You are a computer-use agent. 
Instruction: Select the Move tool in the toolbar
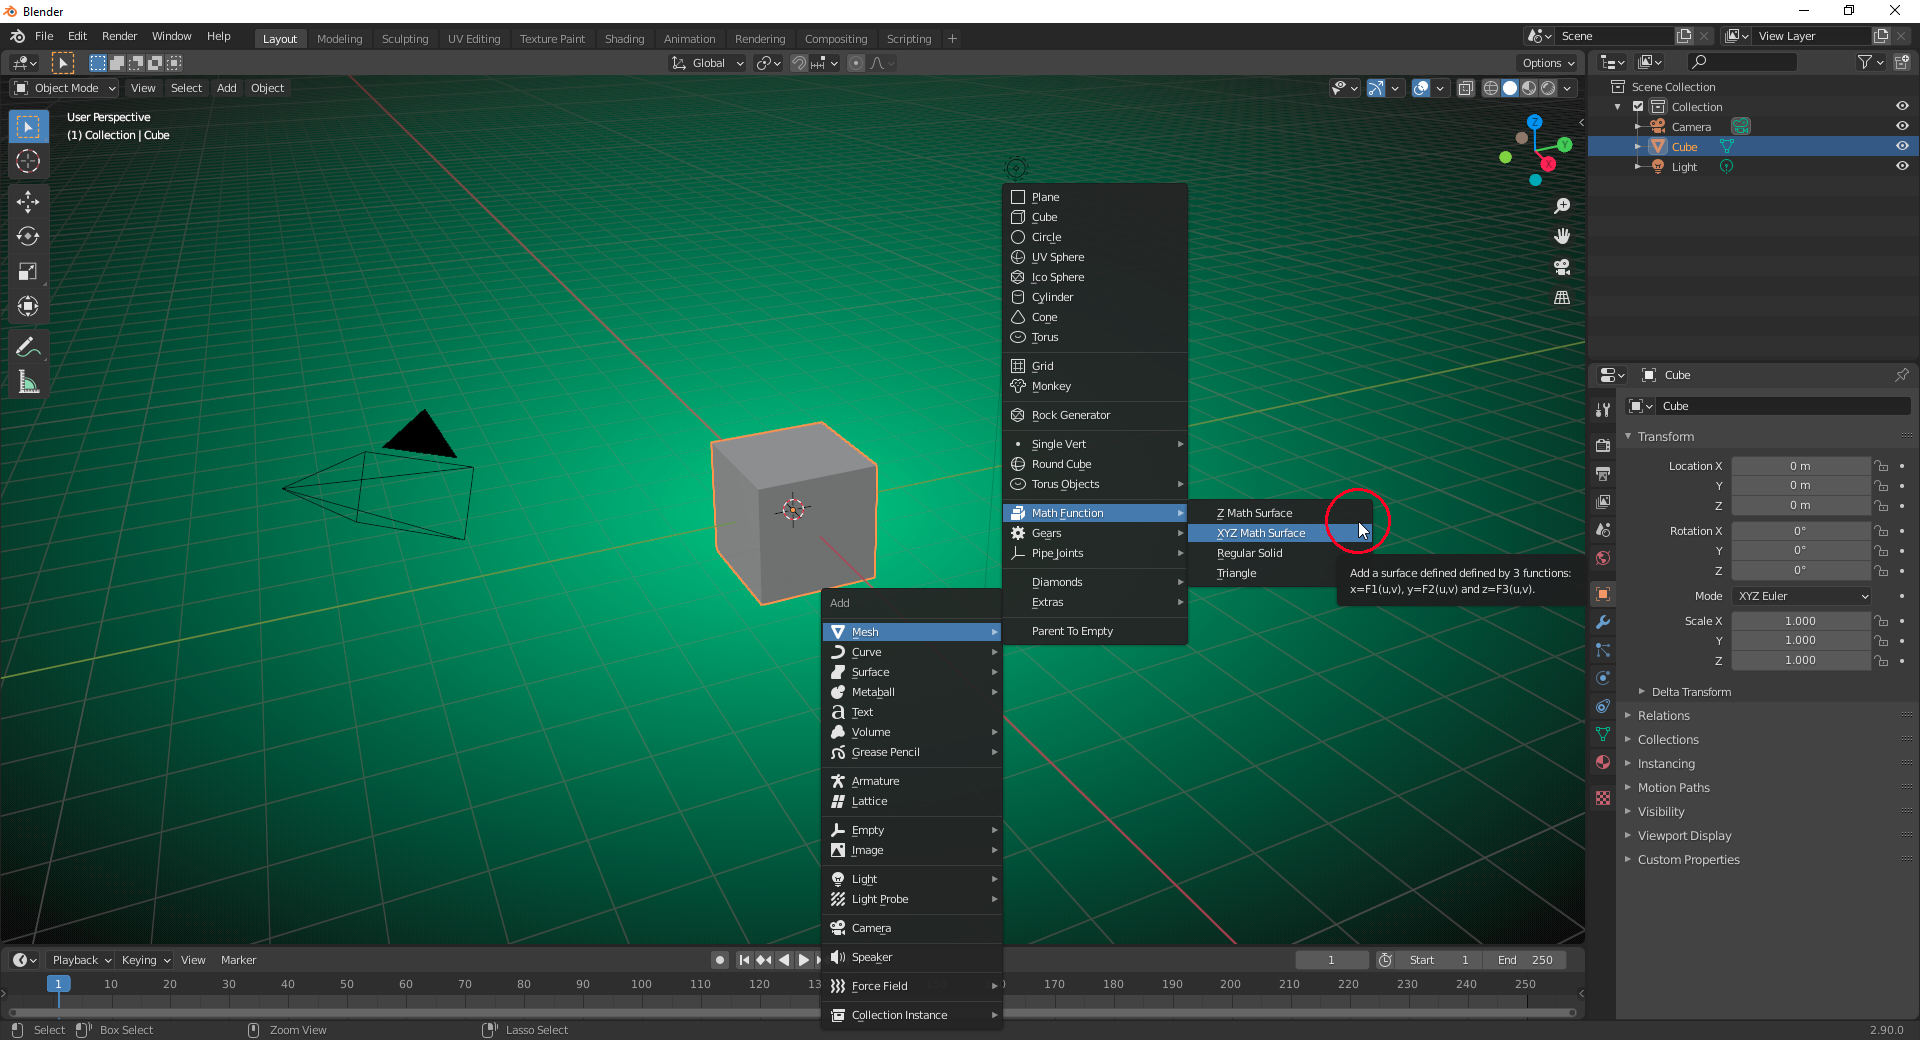(x=28, y=201)
